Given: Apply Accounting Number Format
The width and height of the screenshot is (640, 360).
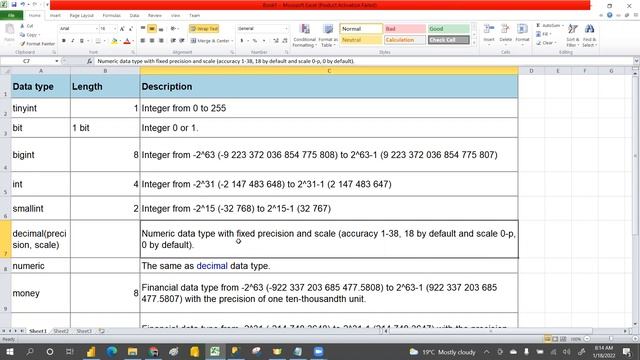Looking at the screenshot, I should pos(243,41).
